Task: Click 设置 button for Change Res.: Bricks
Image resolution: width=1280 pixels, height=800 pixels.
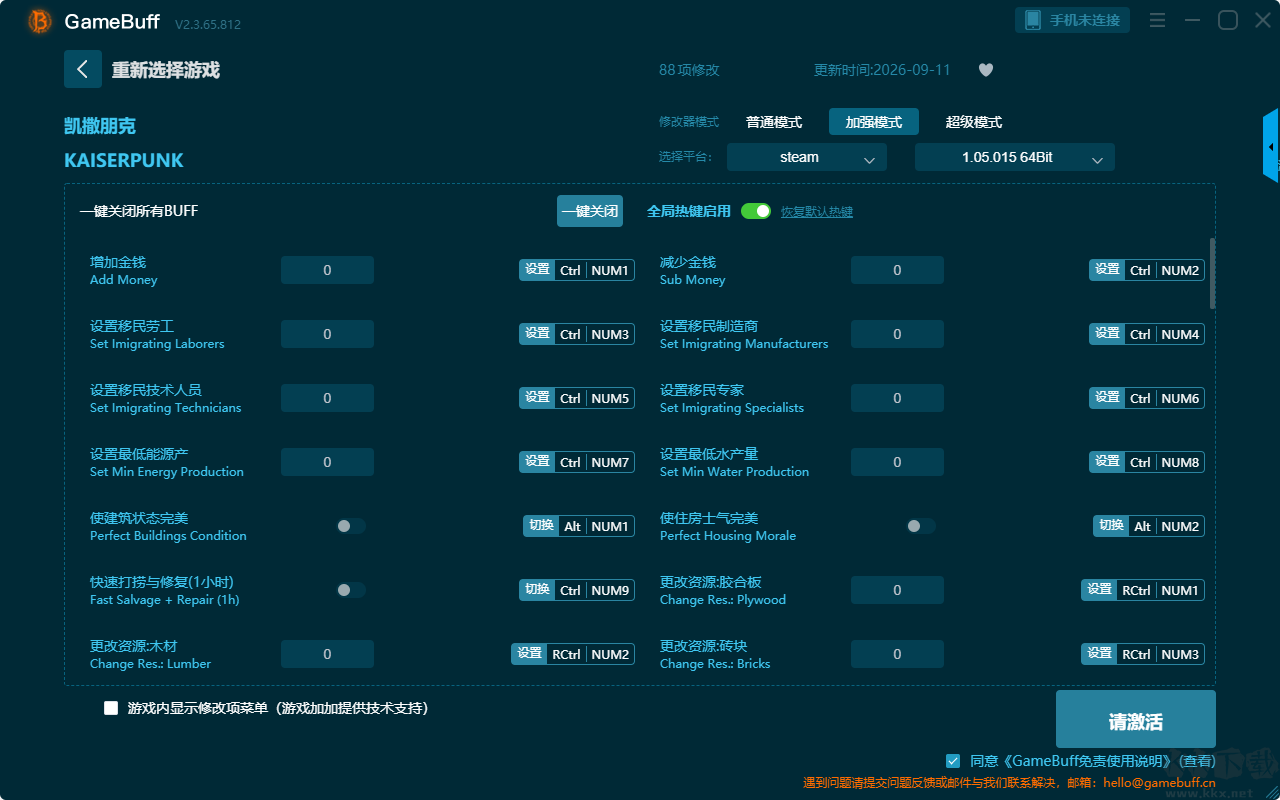Action: [1099, 654]
